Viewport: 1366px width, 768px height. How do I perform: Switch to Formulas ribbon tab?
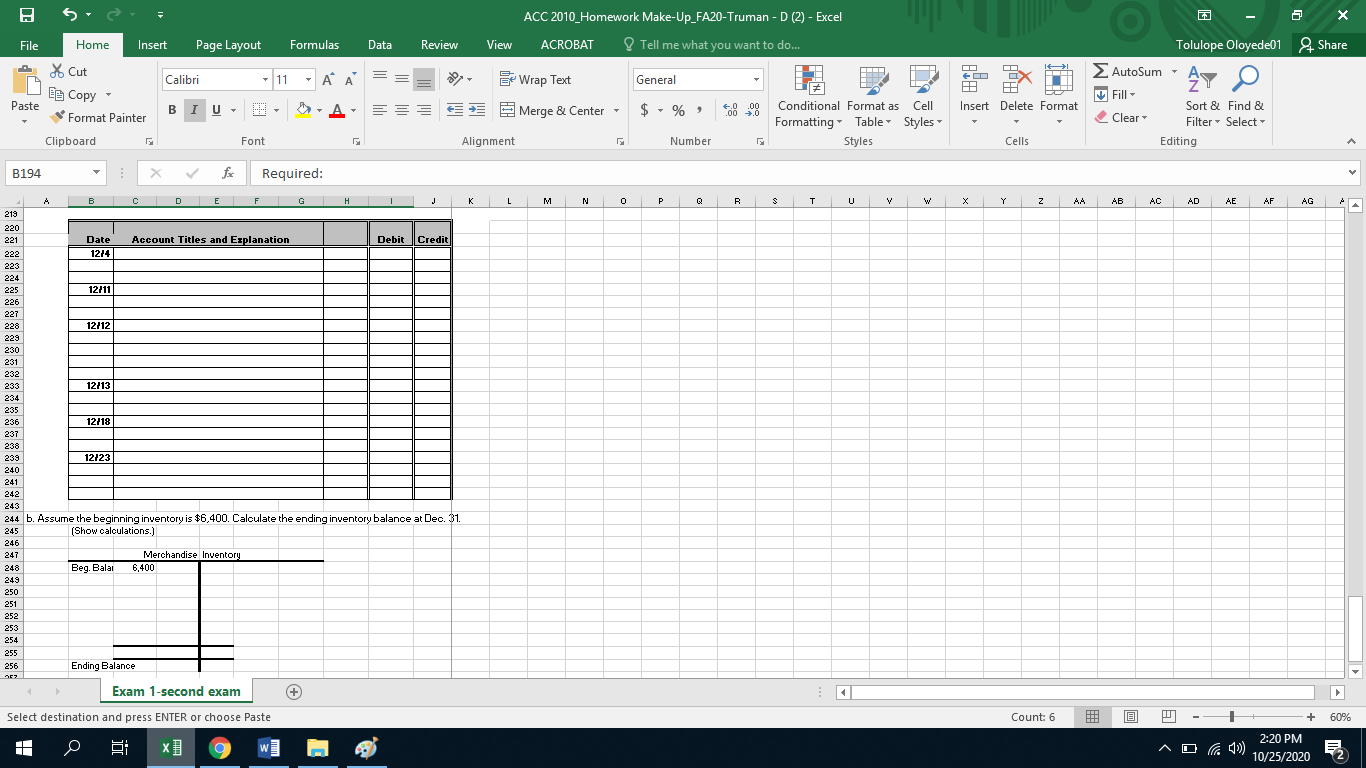pyautogui.click(x=314, y=44)
